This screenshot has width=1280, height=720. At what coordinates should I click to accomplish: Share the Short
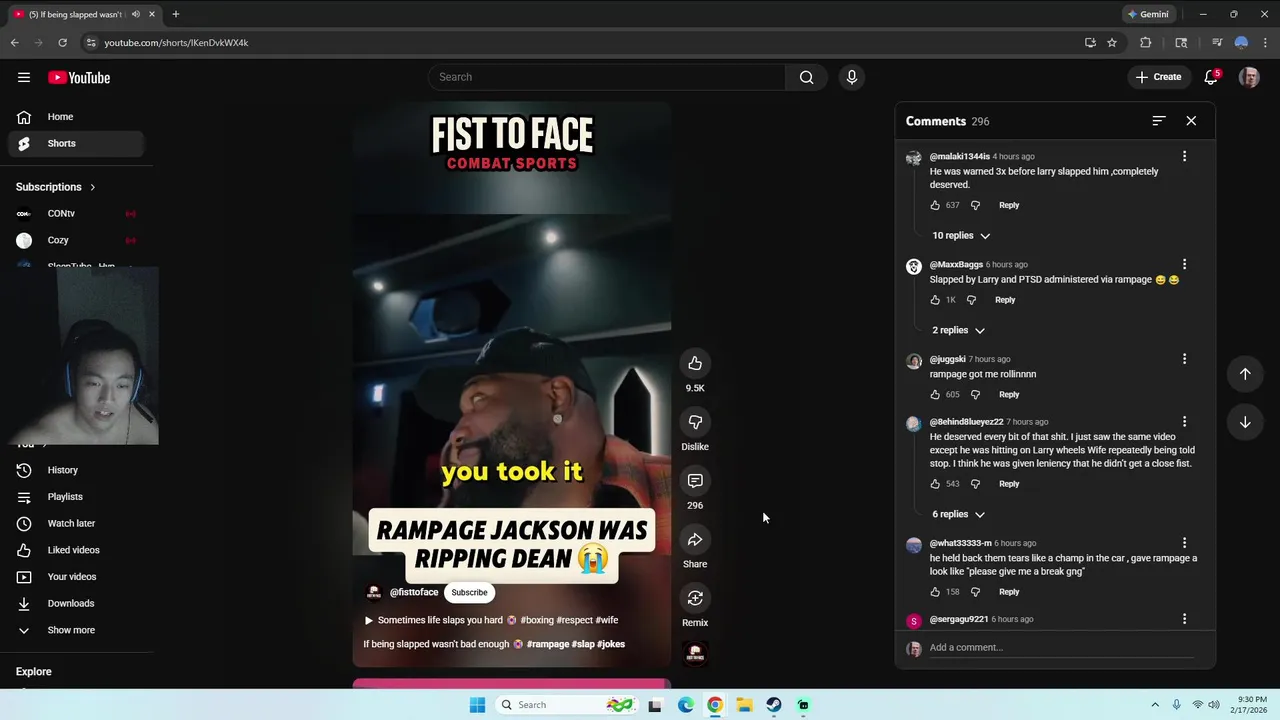coord(695,540)
